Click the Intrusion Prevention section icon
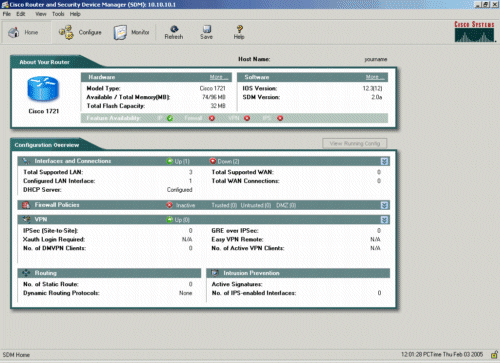This screenshot has width=500, height=363. tap(215, 273)
